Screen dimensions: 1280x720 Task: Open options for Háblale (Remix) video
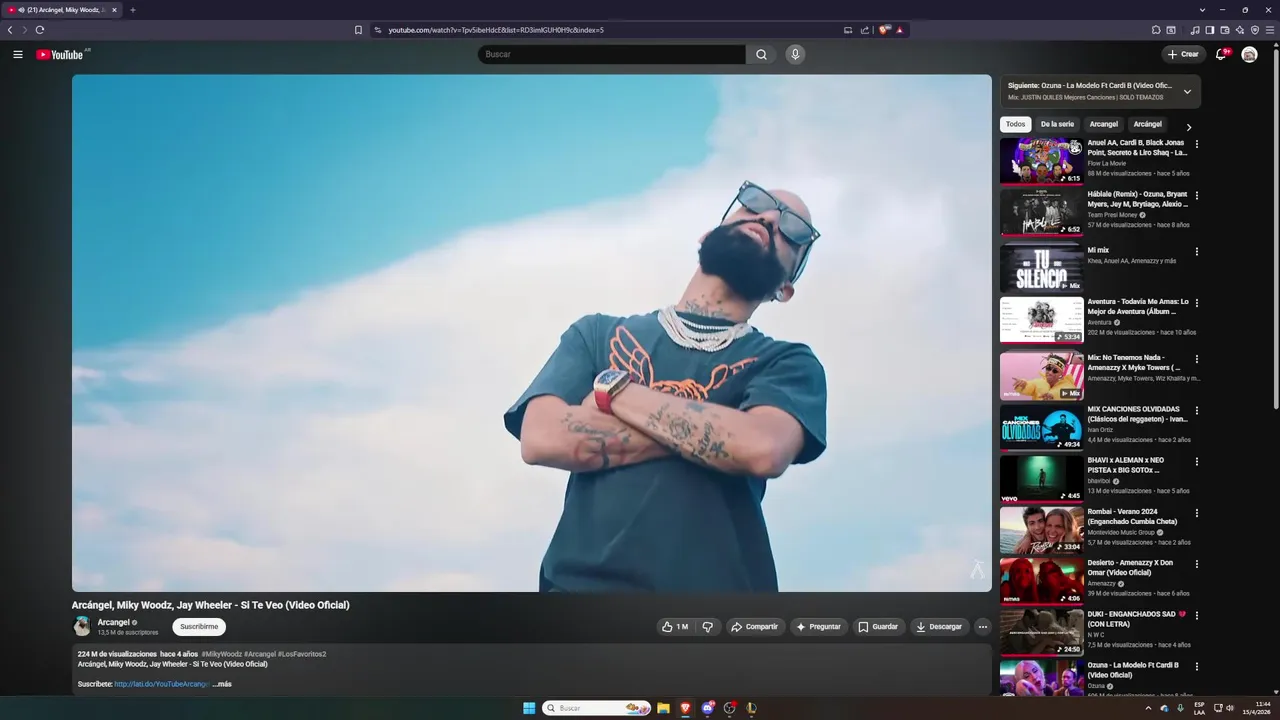tap(1196, 195)
